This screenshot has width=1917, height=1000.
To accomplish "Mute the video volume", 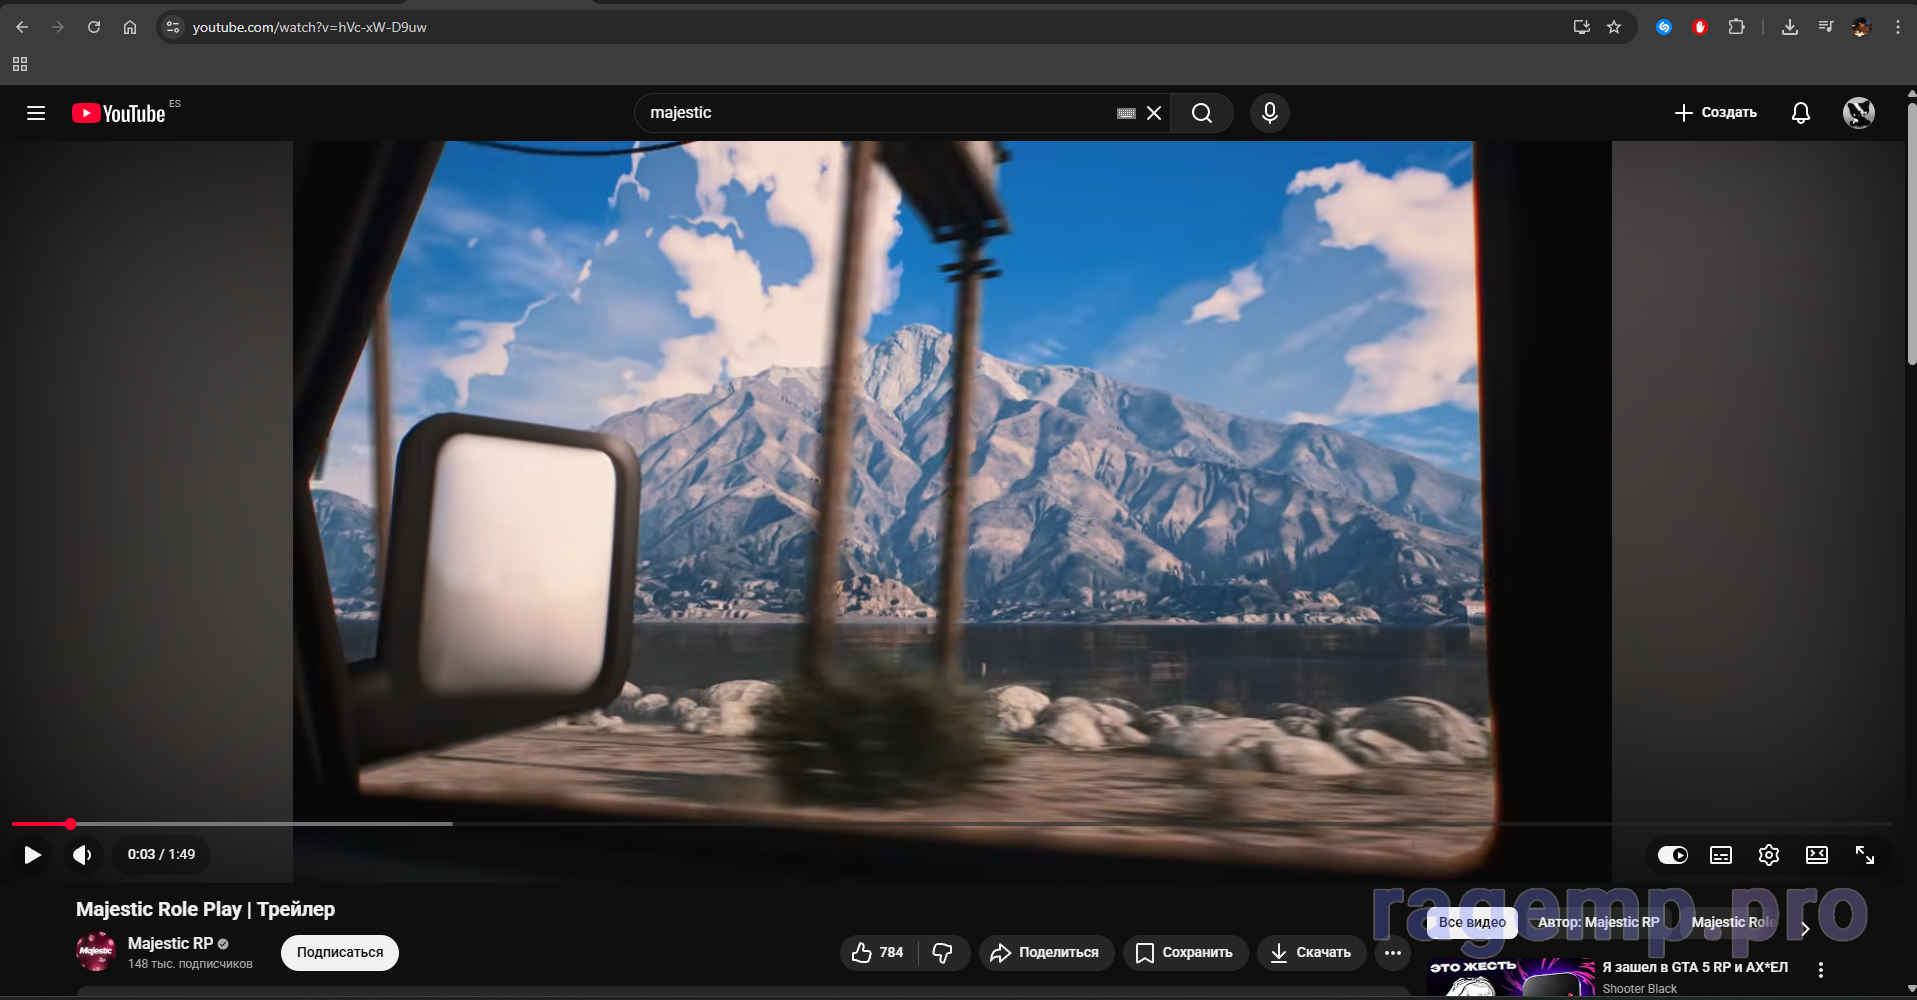I will click(x=82, y=855).
